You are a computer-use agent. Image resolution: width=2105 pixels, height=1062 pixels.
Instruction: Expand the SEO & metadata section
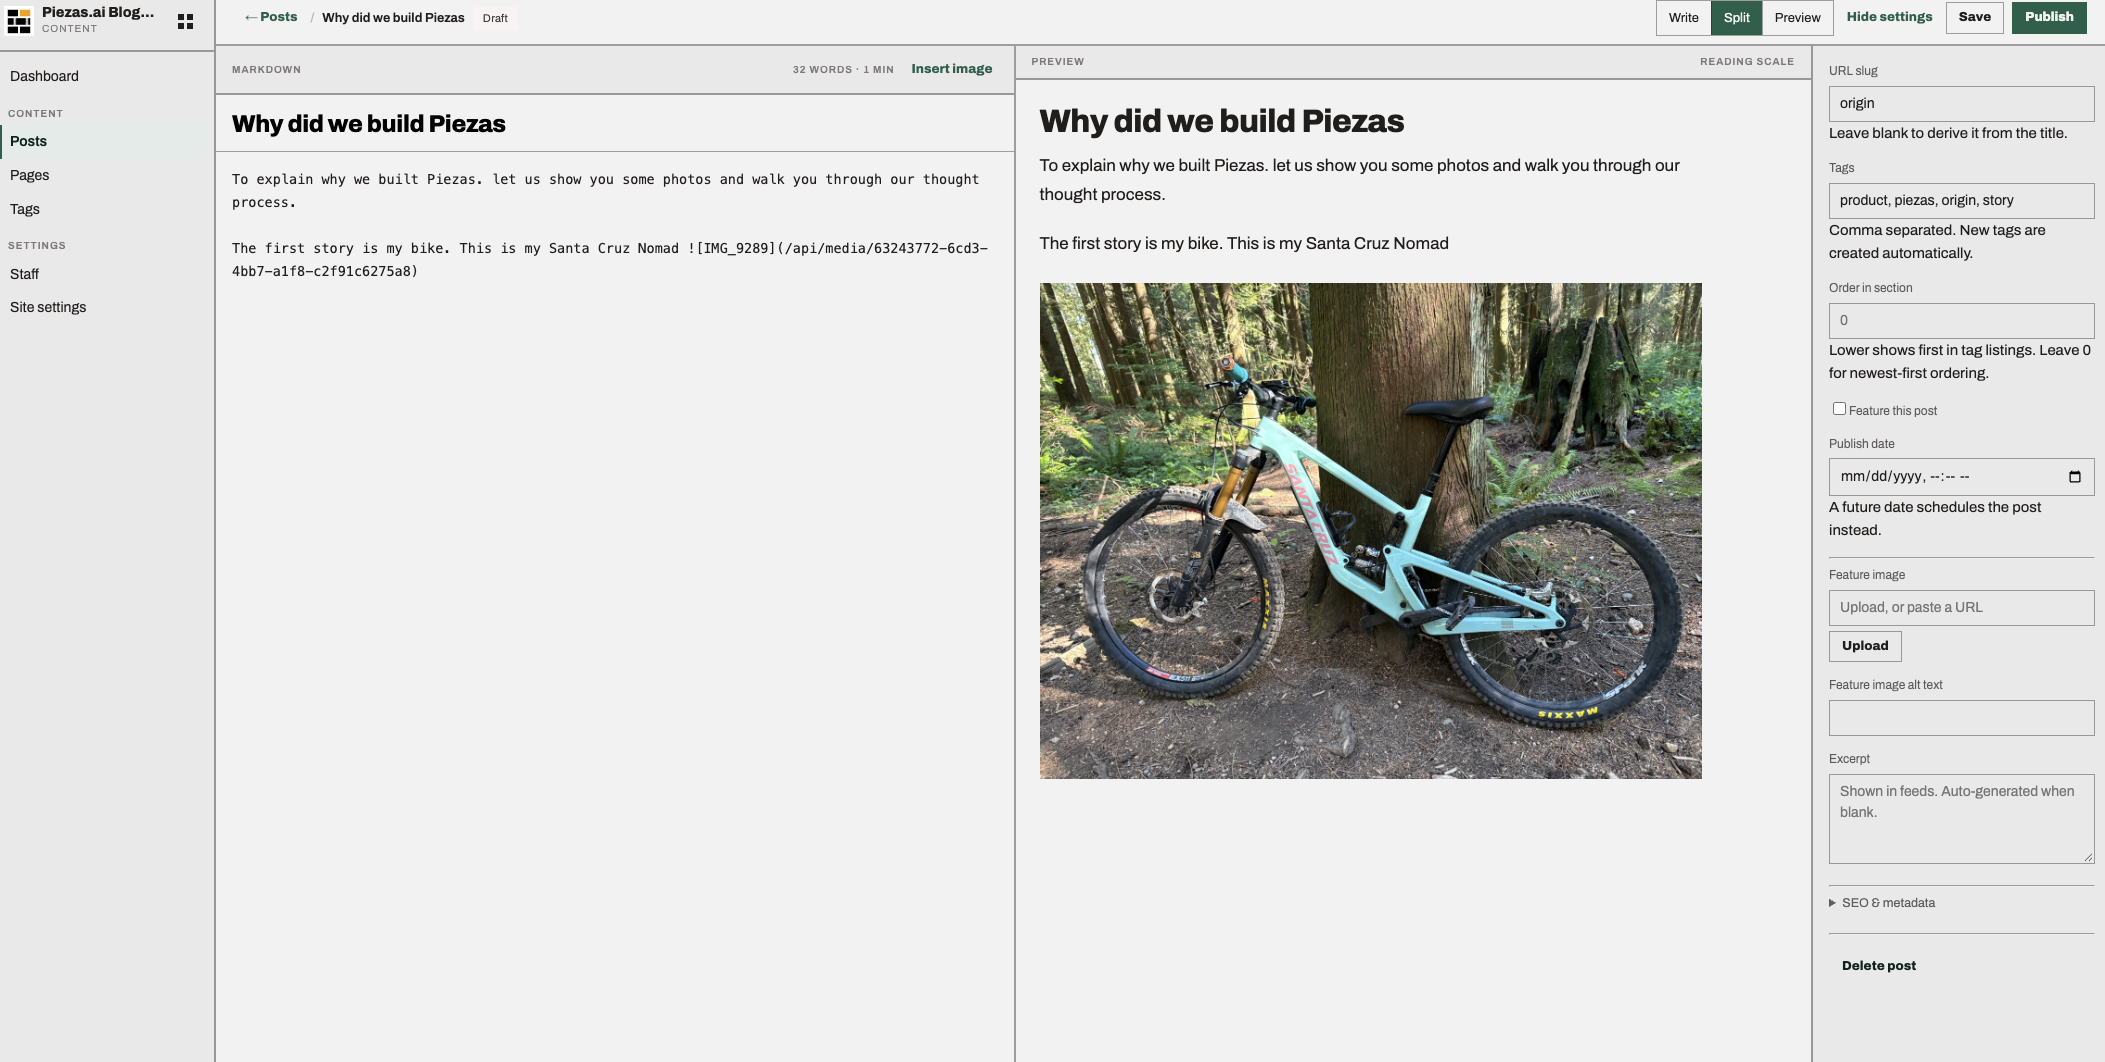click(1882, 903)
